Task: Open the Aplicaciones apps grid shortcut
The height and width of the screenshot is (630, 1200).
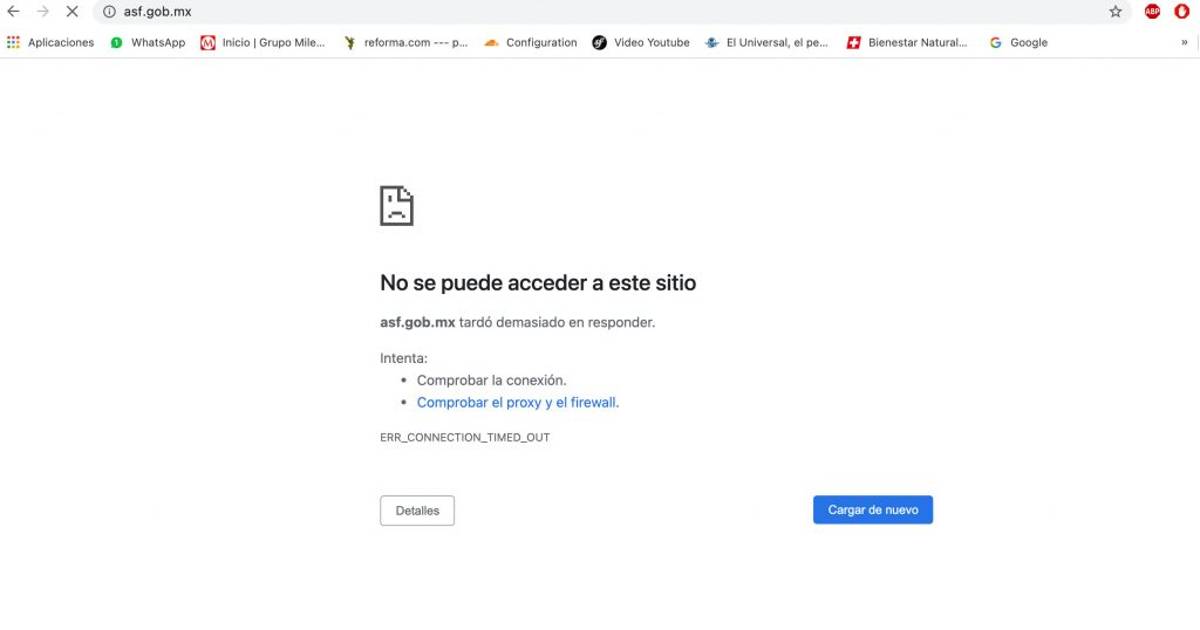Action: tap(50, 43)
